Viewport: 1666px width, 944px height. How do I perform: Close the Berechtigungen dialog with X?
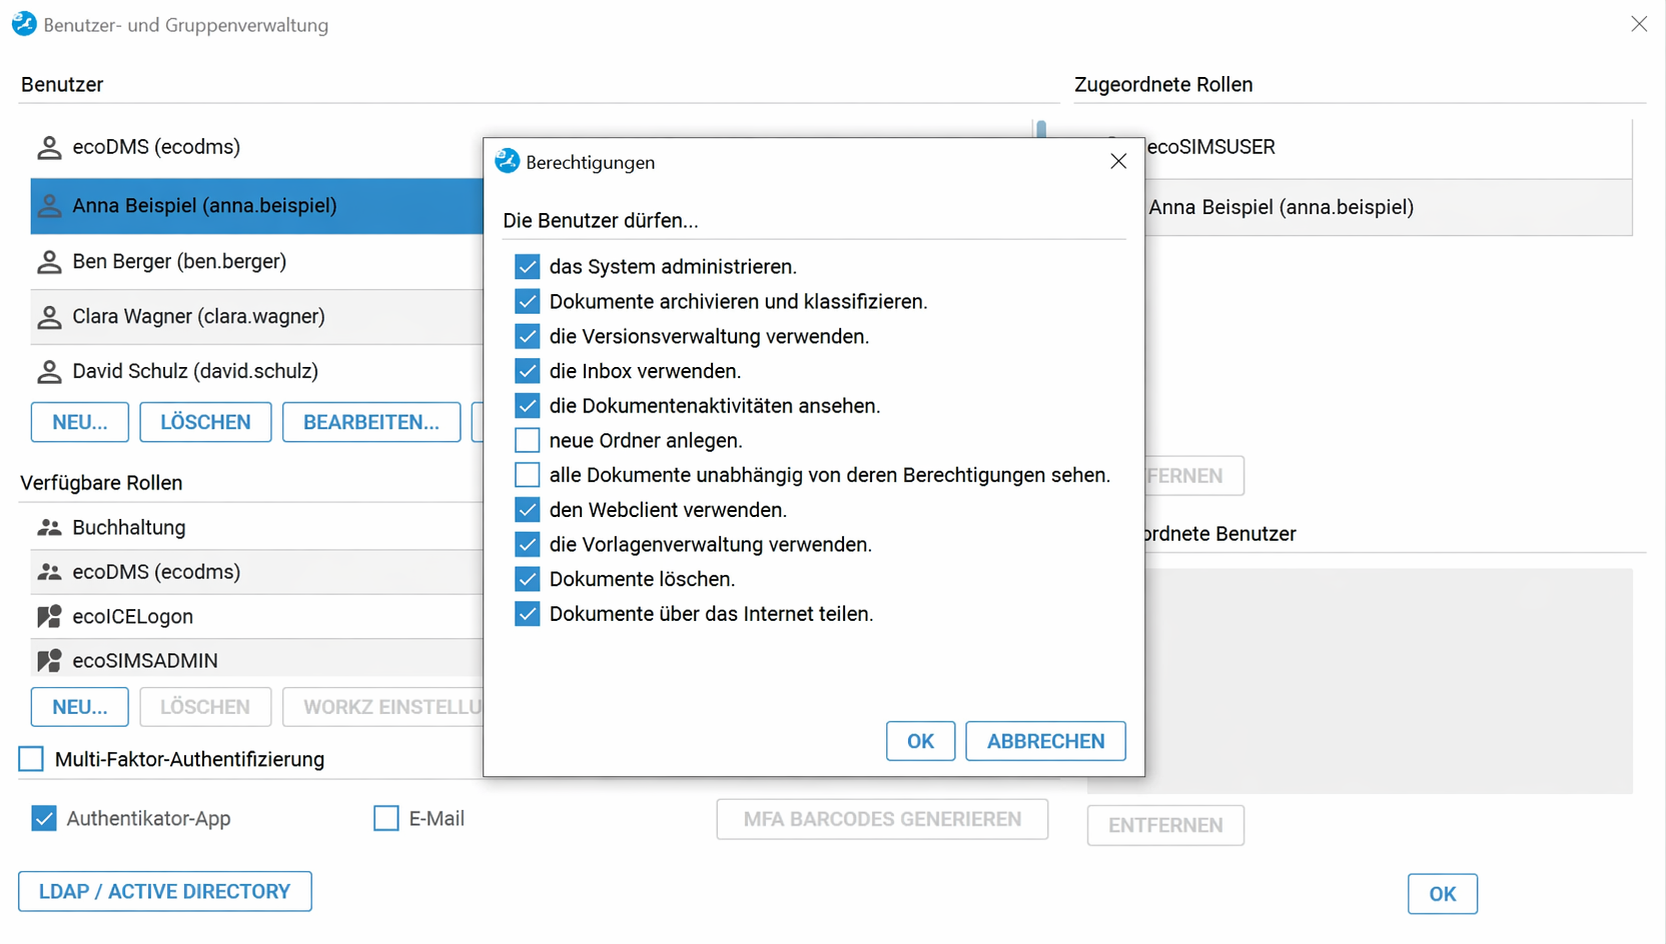1118,162
